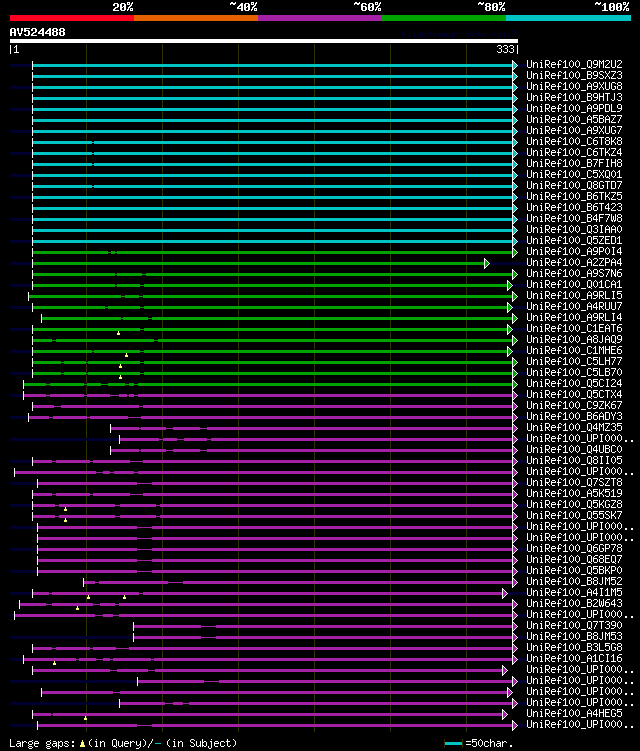Image resolution: width=640 pixels, height=751 pixels.
Task: Open hit UniRef100_A9XUG8
Action: [574, 86]
